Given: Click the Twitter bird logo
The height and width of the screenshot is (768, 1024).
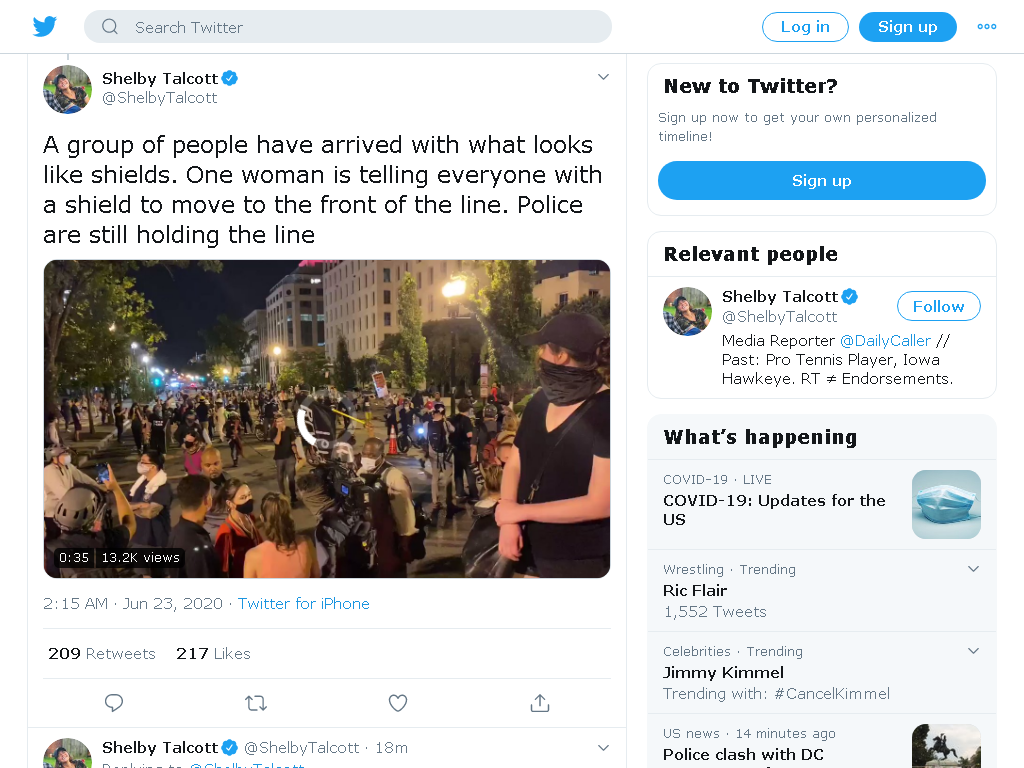Looking at the screenshot, I should click(45, 27).
